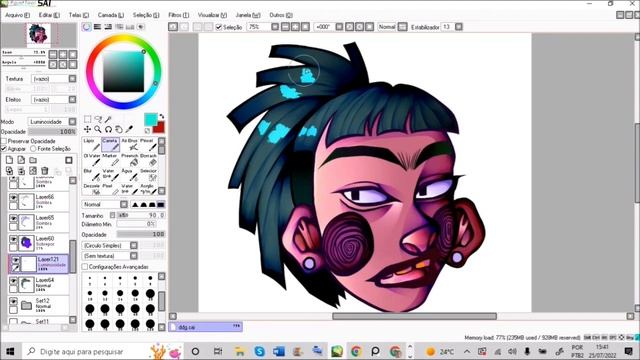Open the Camada menu
Image resolution: width=640 pixels, height=360 pixels.
click(111, 15)
